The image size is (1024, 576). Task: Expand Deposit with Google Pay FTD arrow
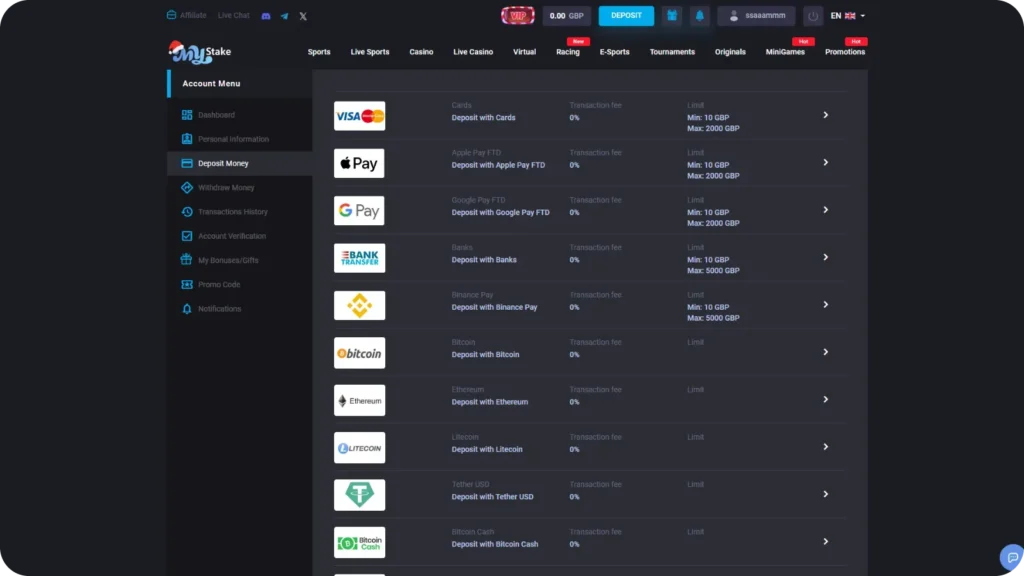pos(825,210)
